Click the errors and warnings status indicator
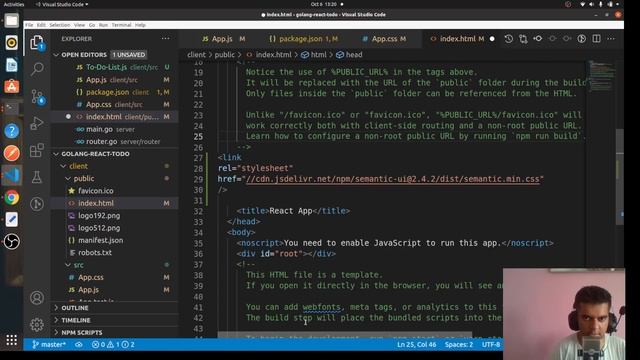This screenshot has width=640, height=360. pyautogui.click(x=113, y=344)
